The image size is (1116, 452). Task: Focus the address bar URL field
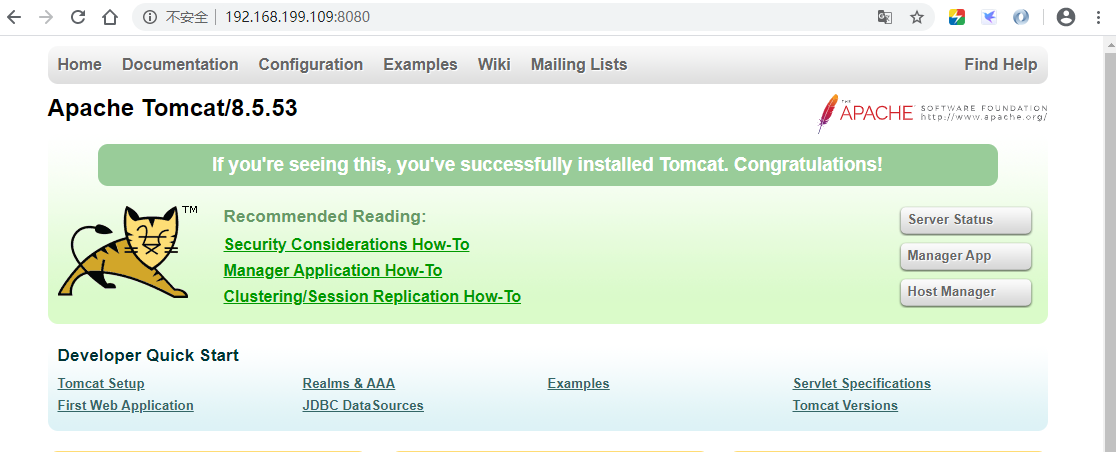500,17
